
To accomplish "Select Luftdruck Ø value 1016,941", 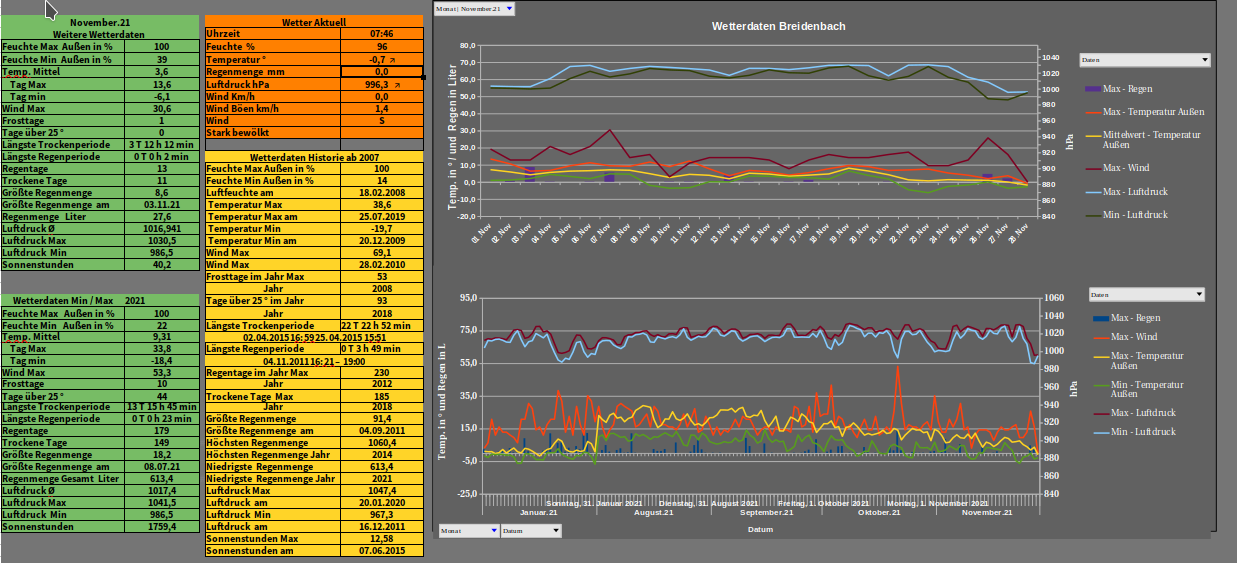I will [x=162, y=228].
